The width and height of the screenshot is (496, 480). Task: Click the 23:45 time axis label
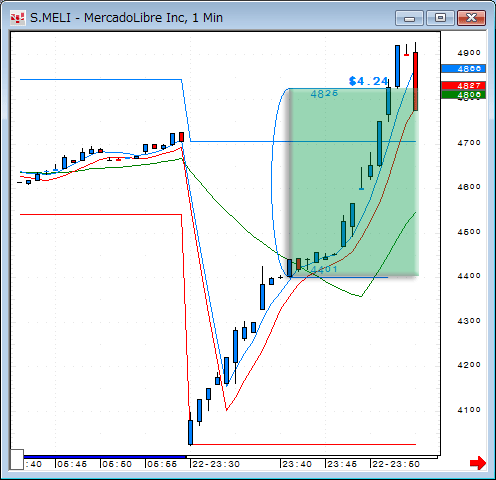click(342, 464)
